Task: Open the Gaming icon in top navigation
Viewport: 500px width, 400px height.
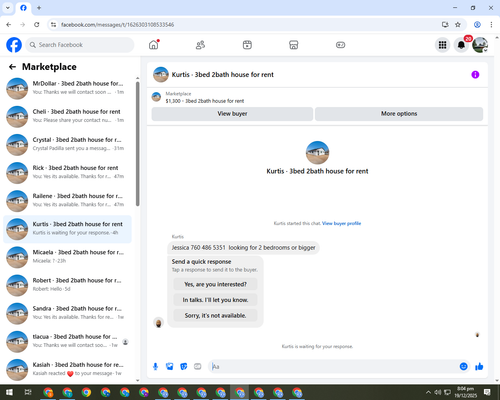Action: [340, 45]
